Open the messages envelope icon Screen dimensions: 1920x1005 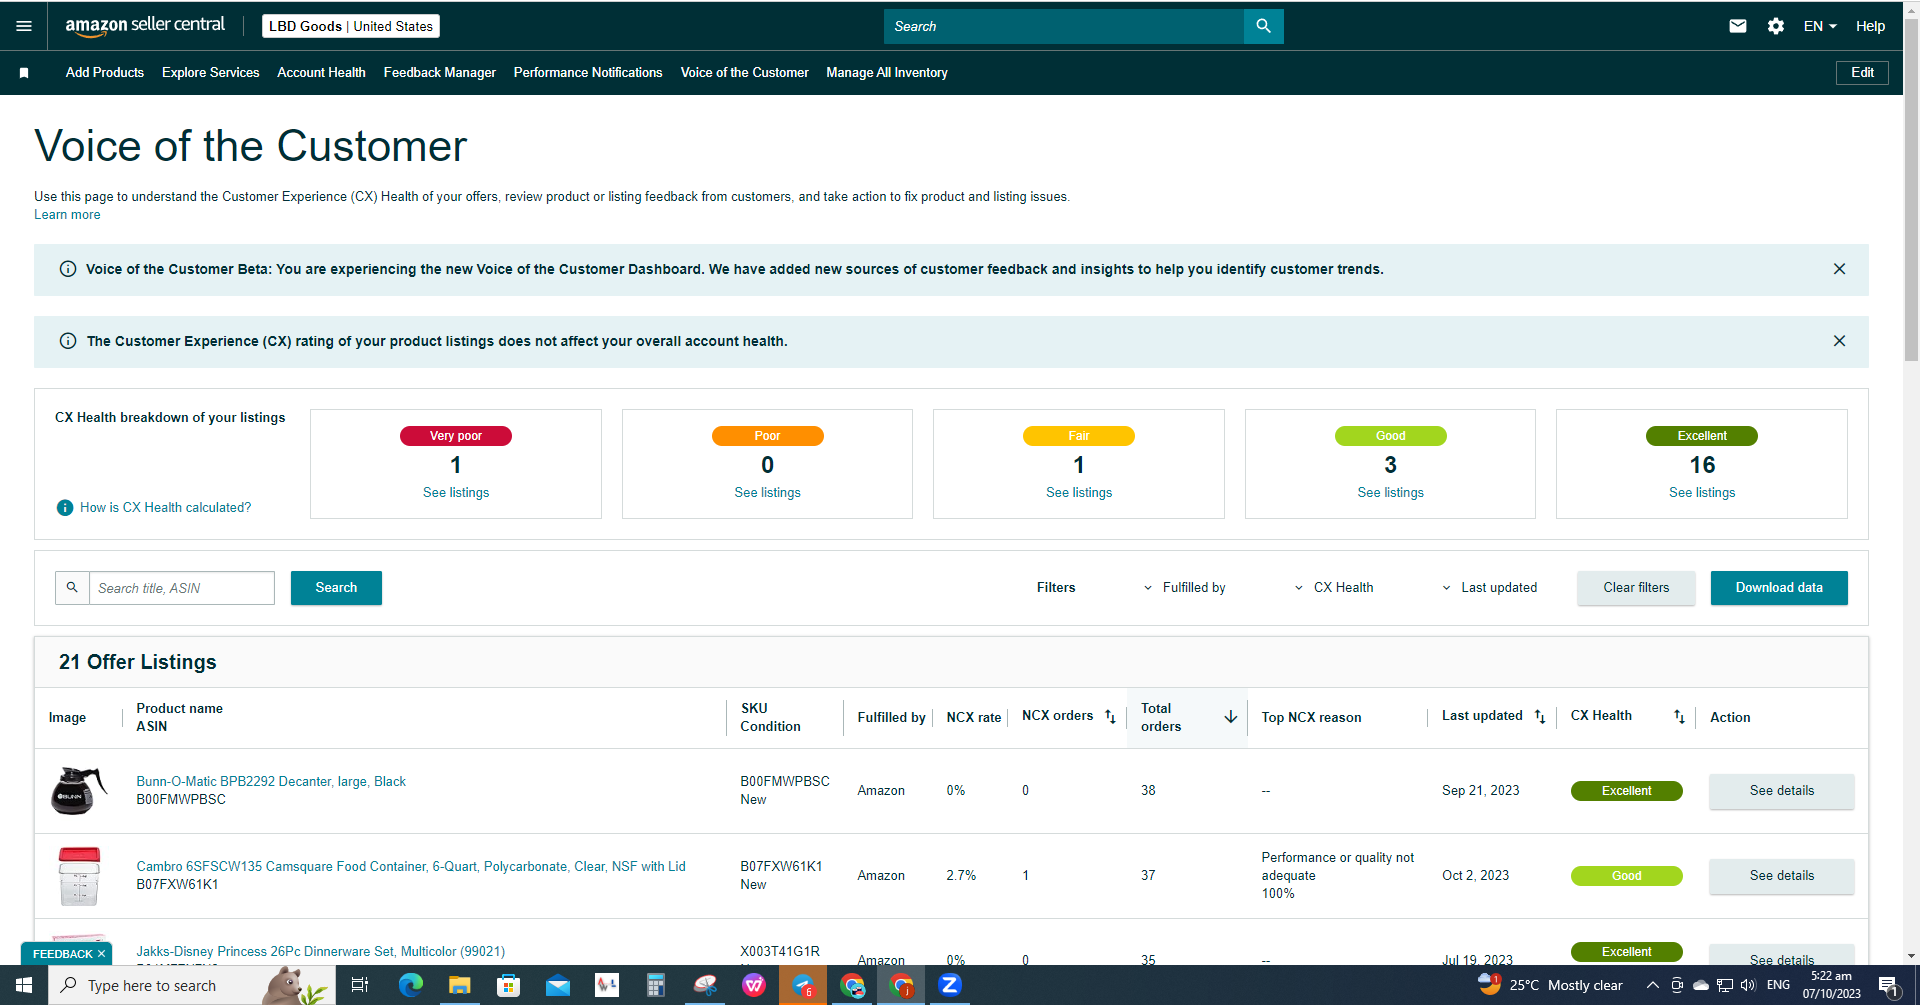click(1738, 26)
